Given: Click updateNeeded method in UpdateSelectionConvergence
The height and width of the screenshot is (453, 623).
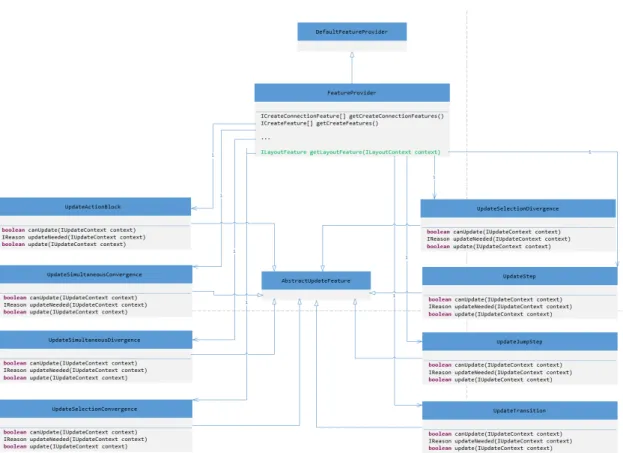Looking at the screenshot, I should 75,439.
